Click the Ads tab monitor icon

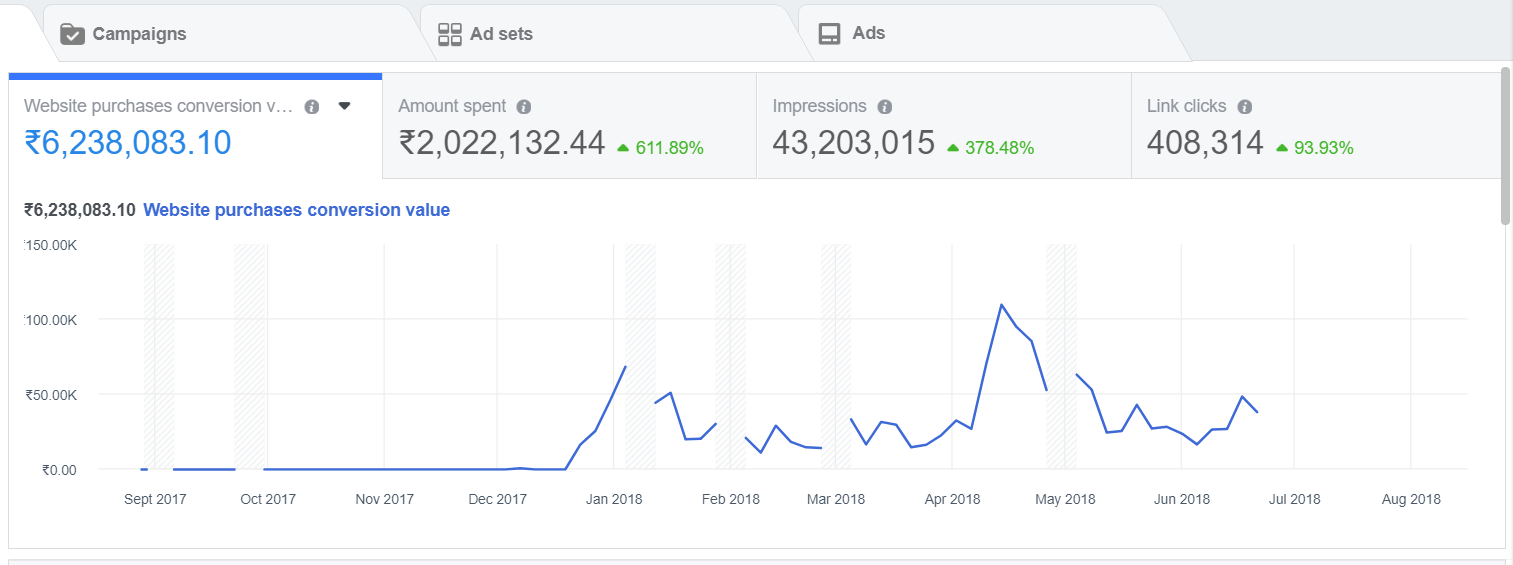point(829,34)
